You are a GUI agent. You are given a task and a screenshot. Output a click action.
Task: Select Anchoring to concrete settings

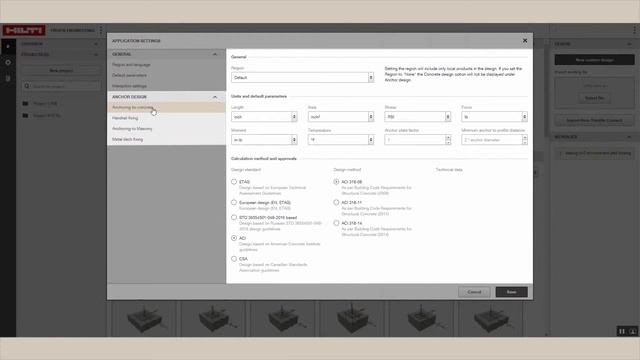pyautogui.click(x=166, y=107)
